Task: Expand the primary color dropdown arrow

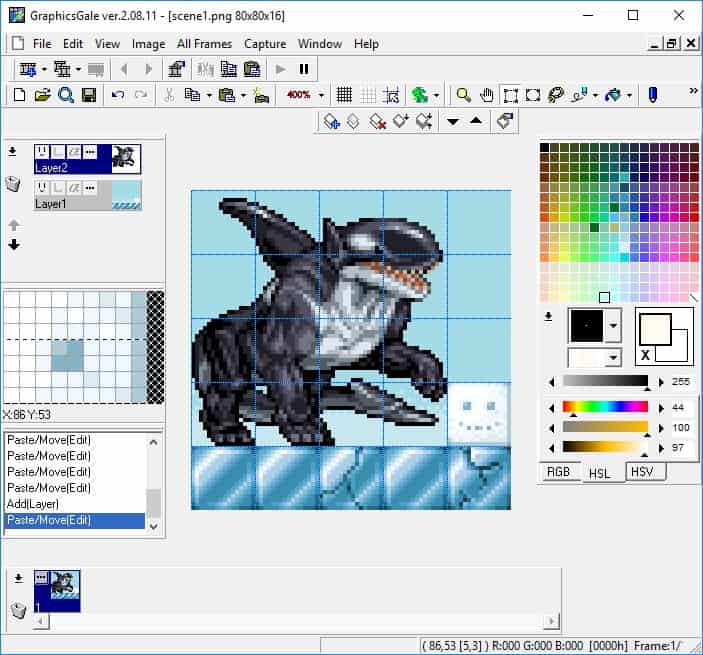Action: click(613, 326)
